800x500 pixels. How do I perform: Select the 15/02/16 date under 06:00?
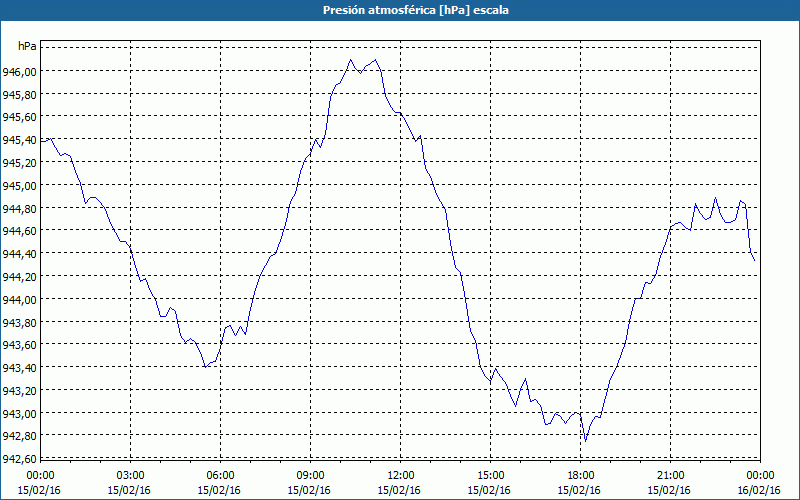[x=220, y=490]
